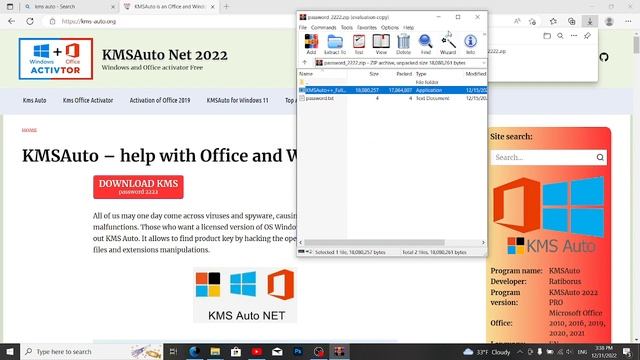640x360 pixels.
Task: Click the Delete trash icon in WinRAR
Action: coord(403,44)
